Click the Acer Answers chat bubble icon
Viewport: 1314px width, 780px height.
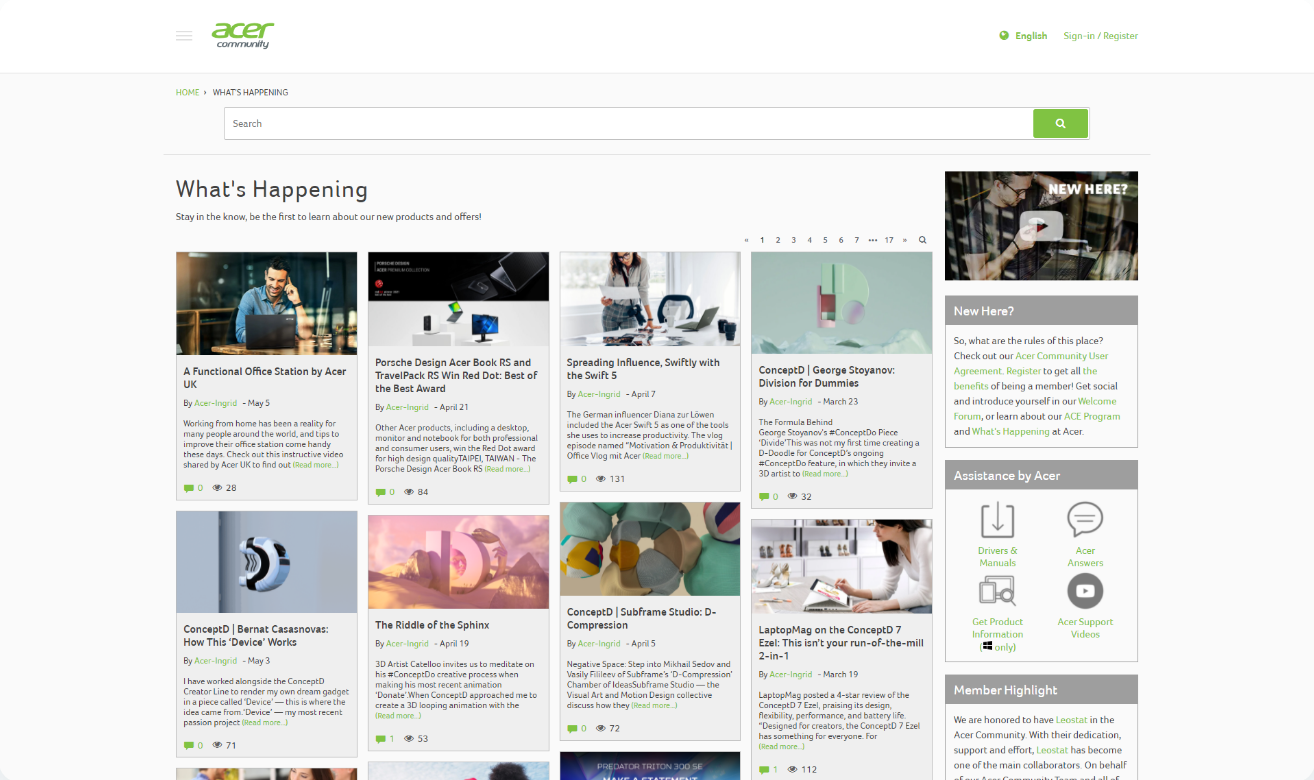[1085, 520]
